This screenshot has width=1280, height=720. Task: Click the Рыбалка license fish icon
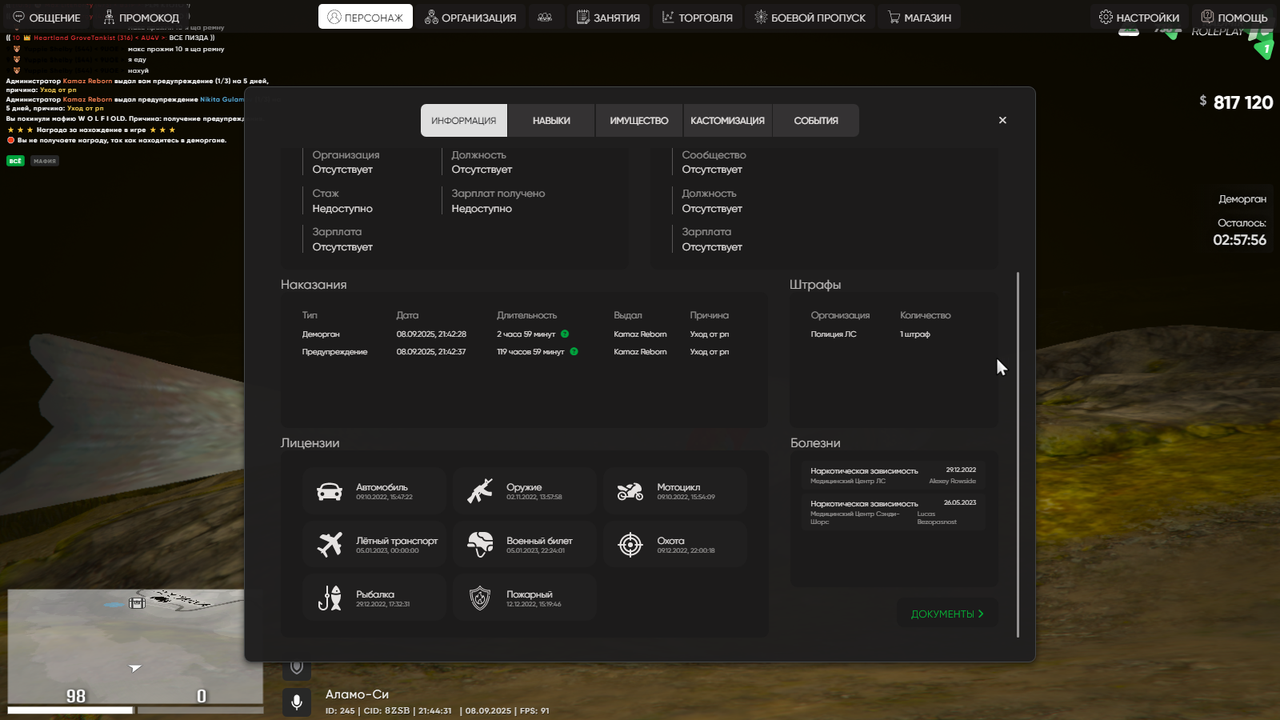(329, 598)
